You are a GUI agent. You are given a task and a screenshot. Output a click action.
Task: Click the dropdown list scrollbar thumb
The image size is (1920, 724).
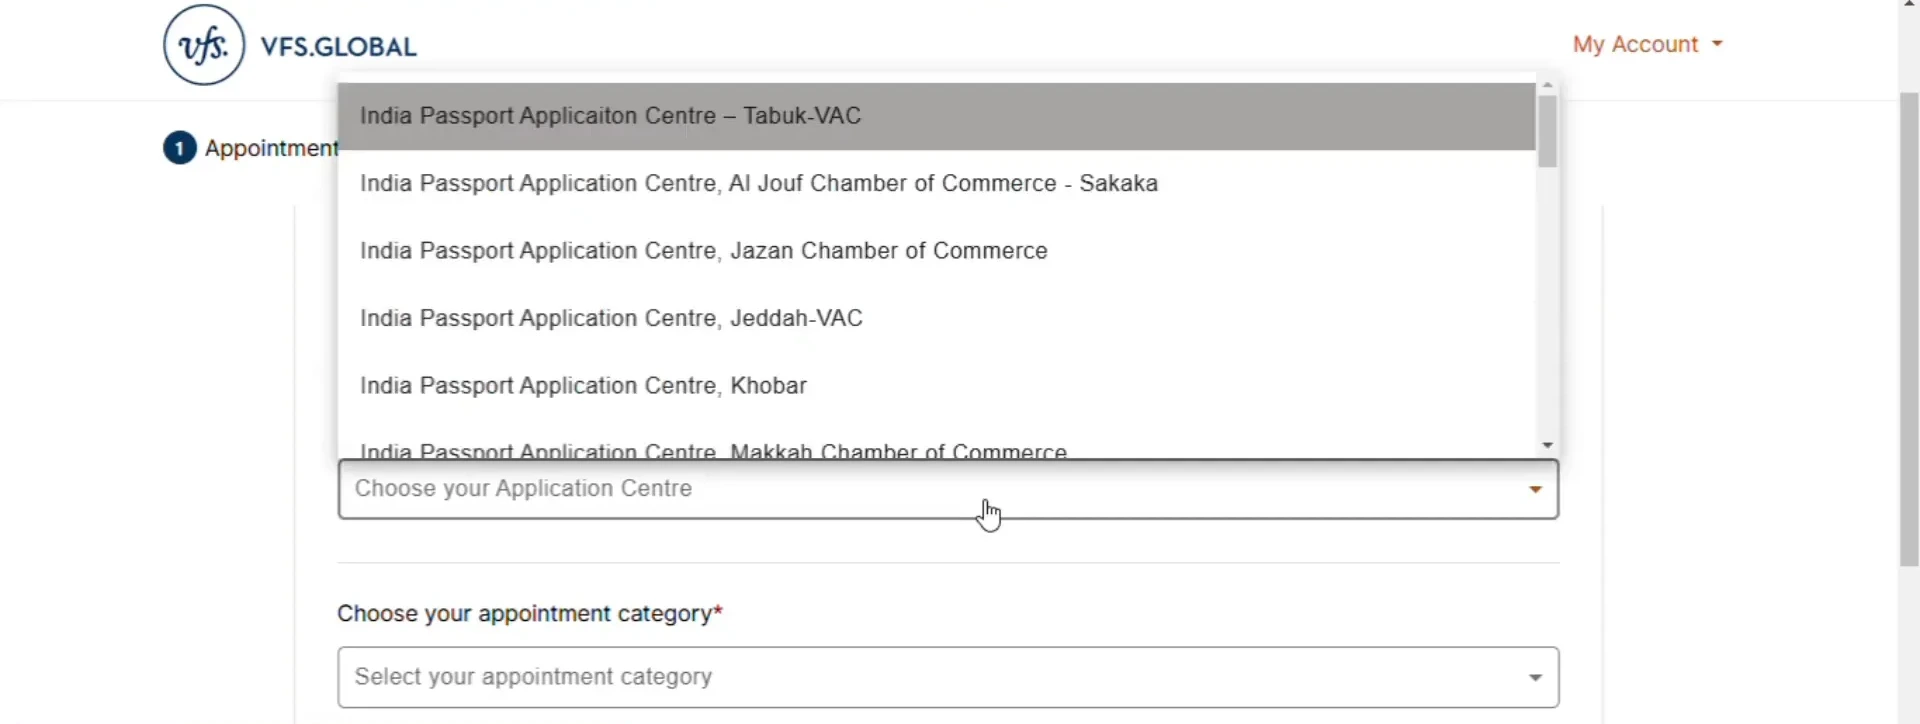(1547, 131)
